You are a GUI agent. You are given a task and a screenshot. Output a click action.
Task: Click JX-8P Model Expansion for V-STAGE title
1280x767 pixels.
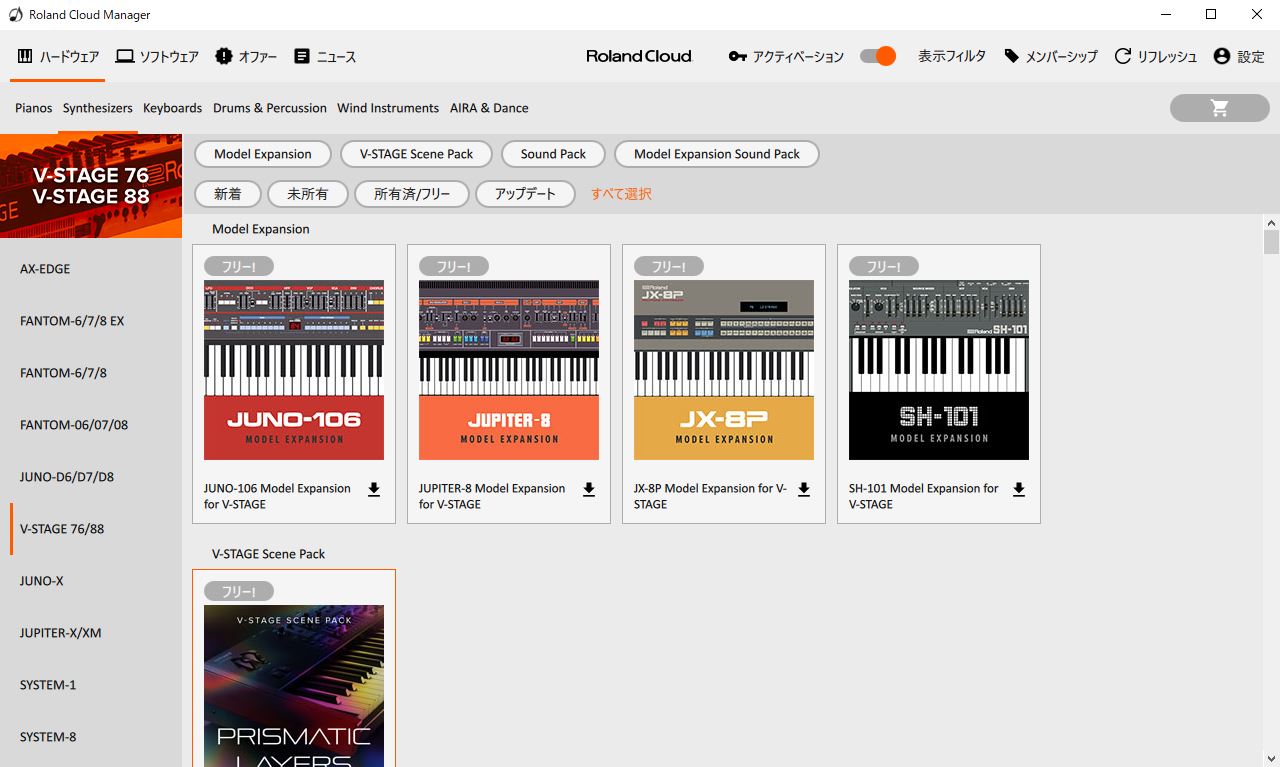pyautogui.click(x=710, y=496)
